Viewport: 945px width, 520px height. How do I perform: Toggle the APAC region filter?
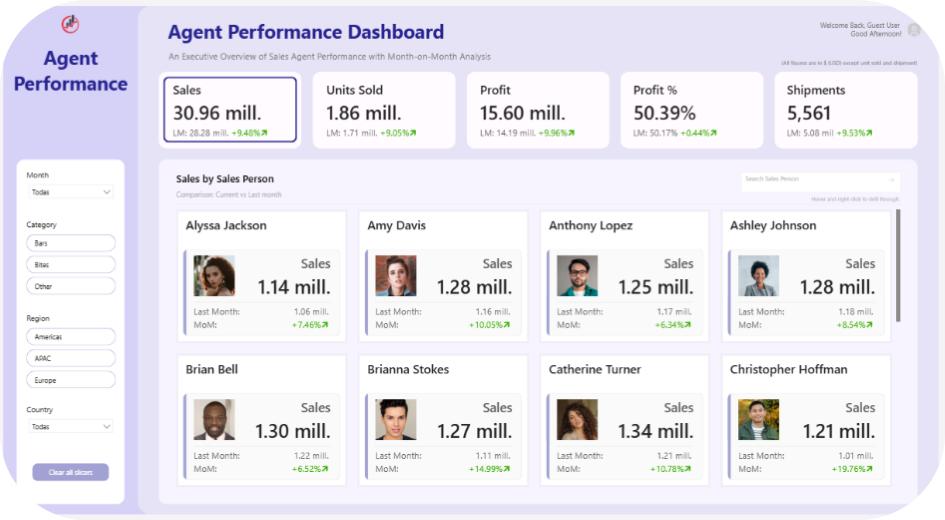point(71,358)
